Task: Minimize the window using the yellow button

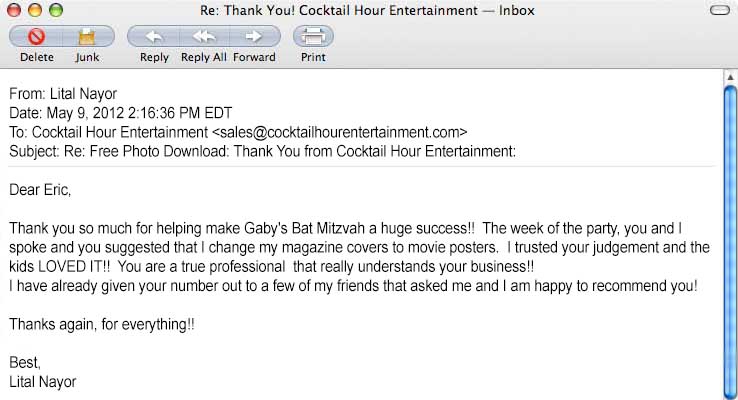Action: click(32, 11)
